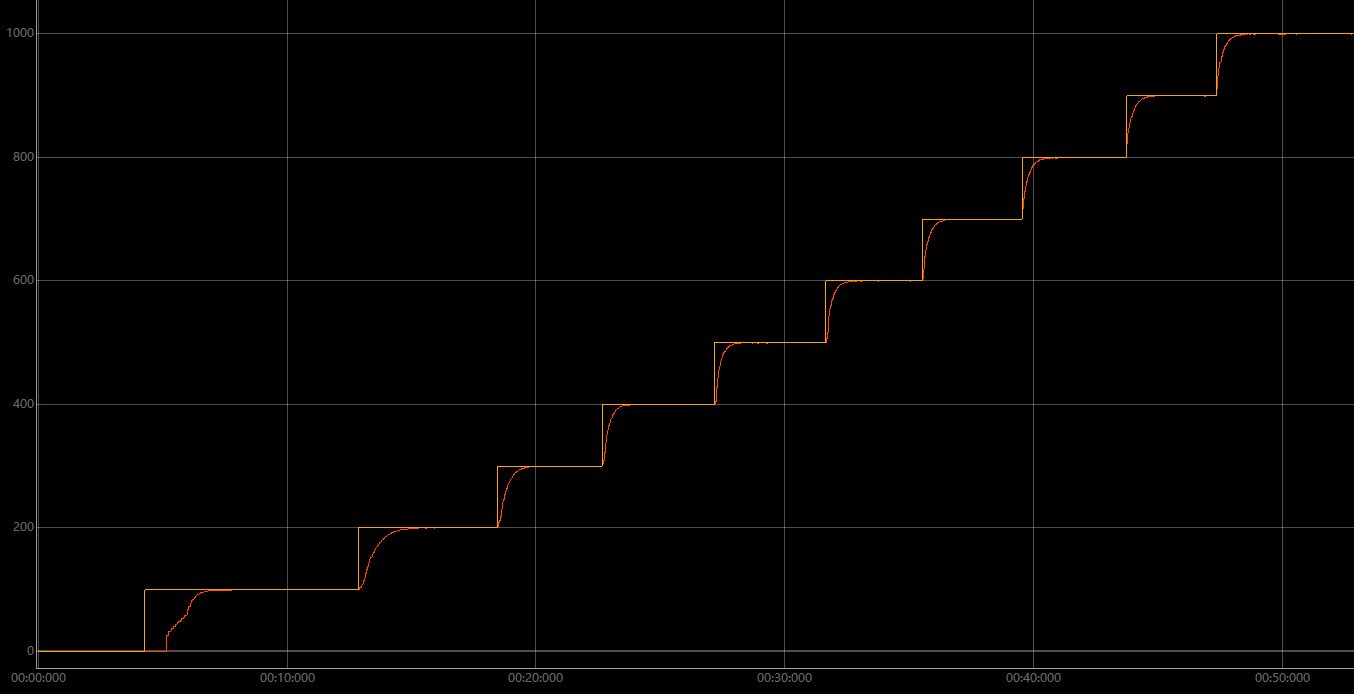Select the 00:10:000 time axis label
The height and width of the screenshot is (694, 1354).
(x=287, y=678)
